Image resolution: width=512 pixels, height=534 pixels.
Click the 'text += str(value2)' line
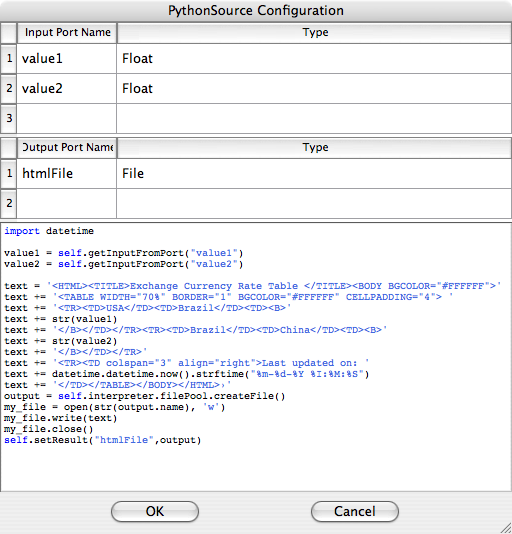(x=61, y=341)
